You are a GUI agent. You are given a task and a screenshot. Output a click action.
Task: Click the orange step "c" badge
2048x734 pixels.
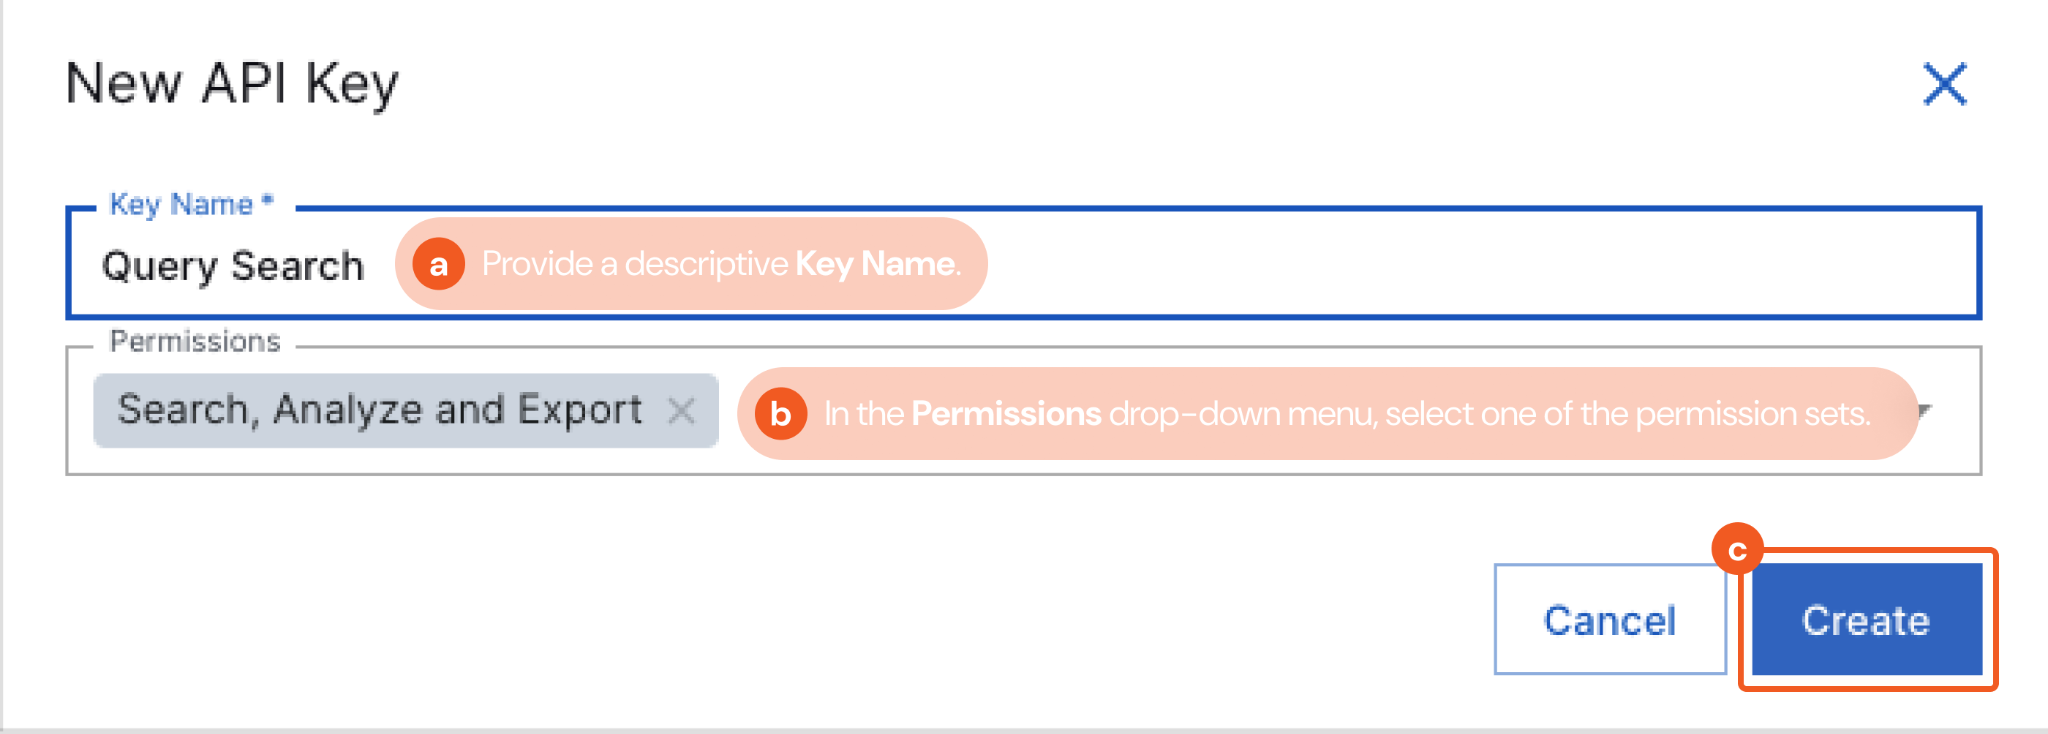coord(1737,550)
